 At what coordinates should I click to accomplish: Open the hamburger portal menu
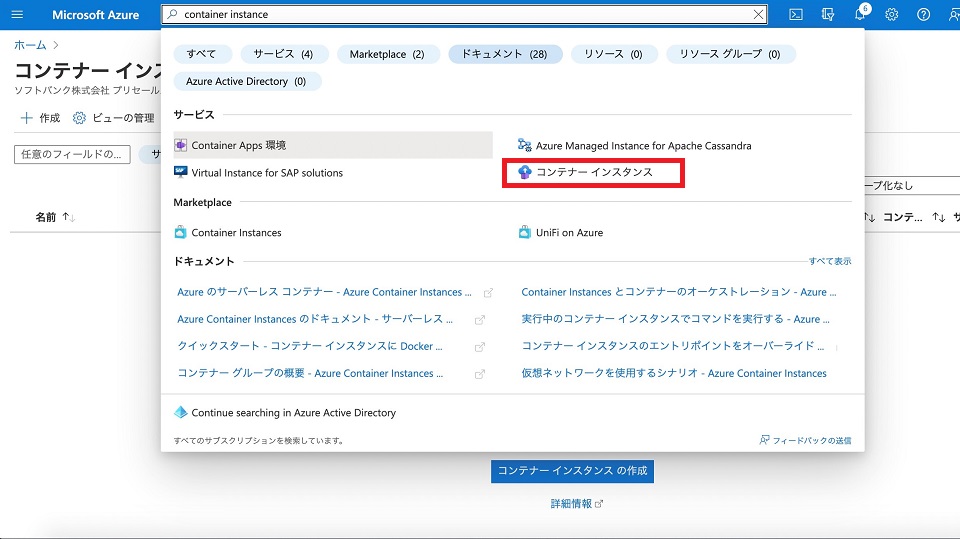16,15
